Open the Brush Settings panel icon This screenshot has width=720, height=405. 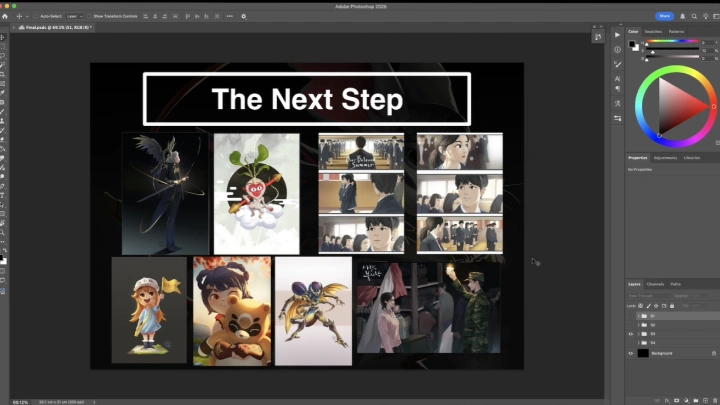point(618,64)
